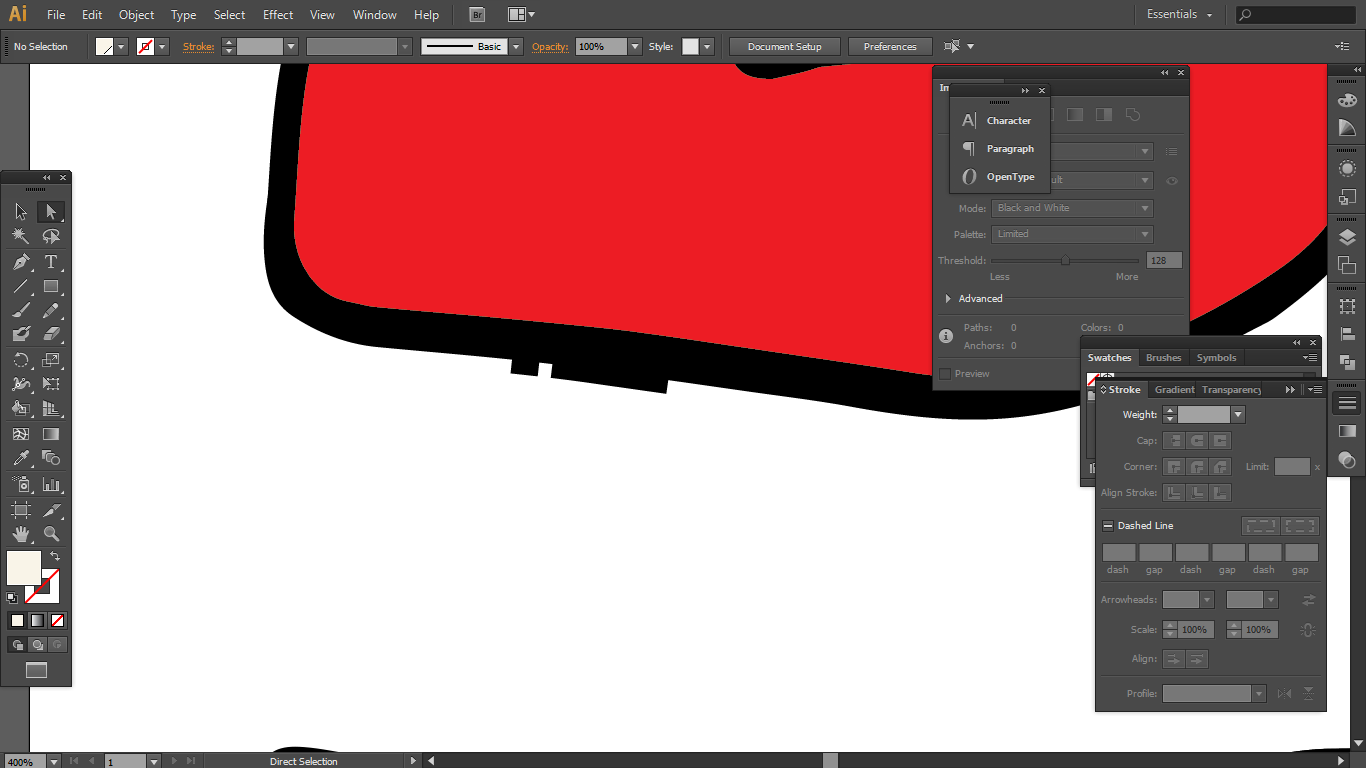Choose the Gradient tool in Tools panel
The width and height of the screenshot is (1366, 768).
click(x=51, y=434)
